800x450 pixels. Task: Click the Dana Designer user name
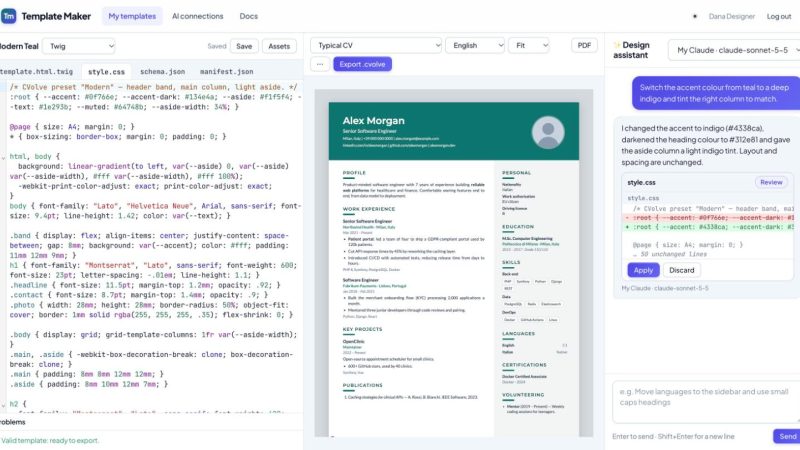[x=731, y=16]
